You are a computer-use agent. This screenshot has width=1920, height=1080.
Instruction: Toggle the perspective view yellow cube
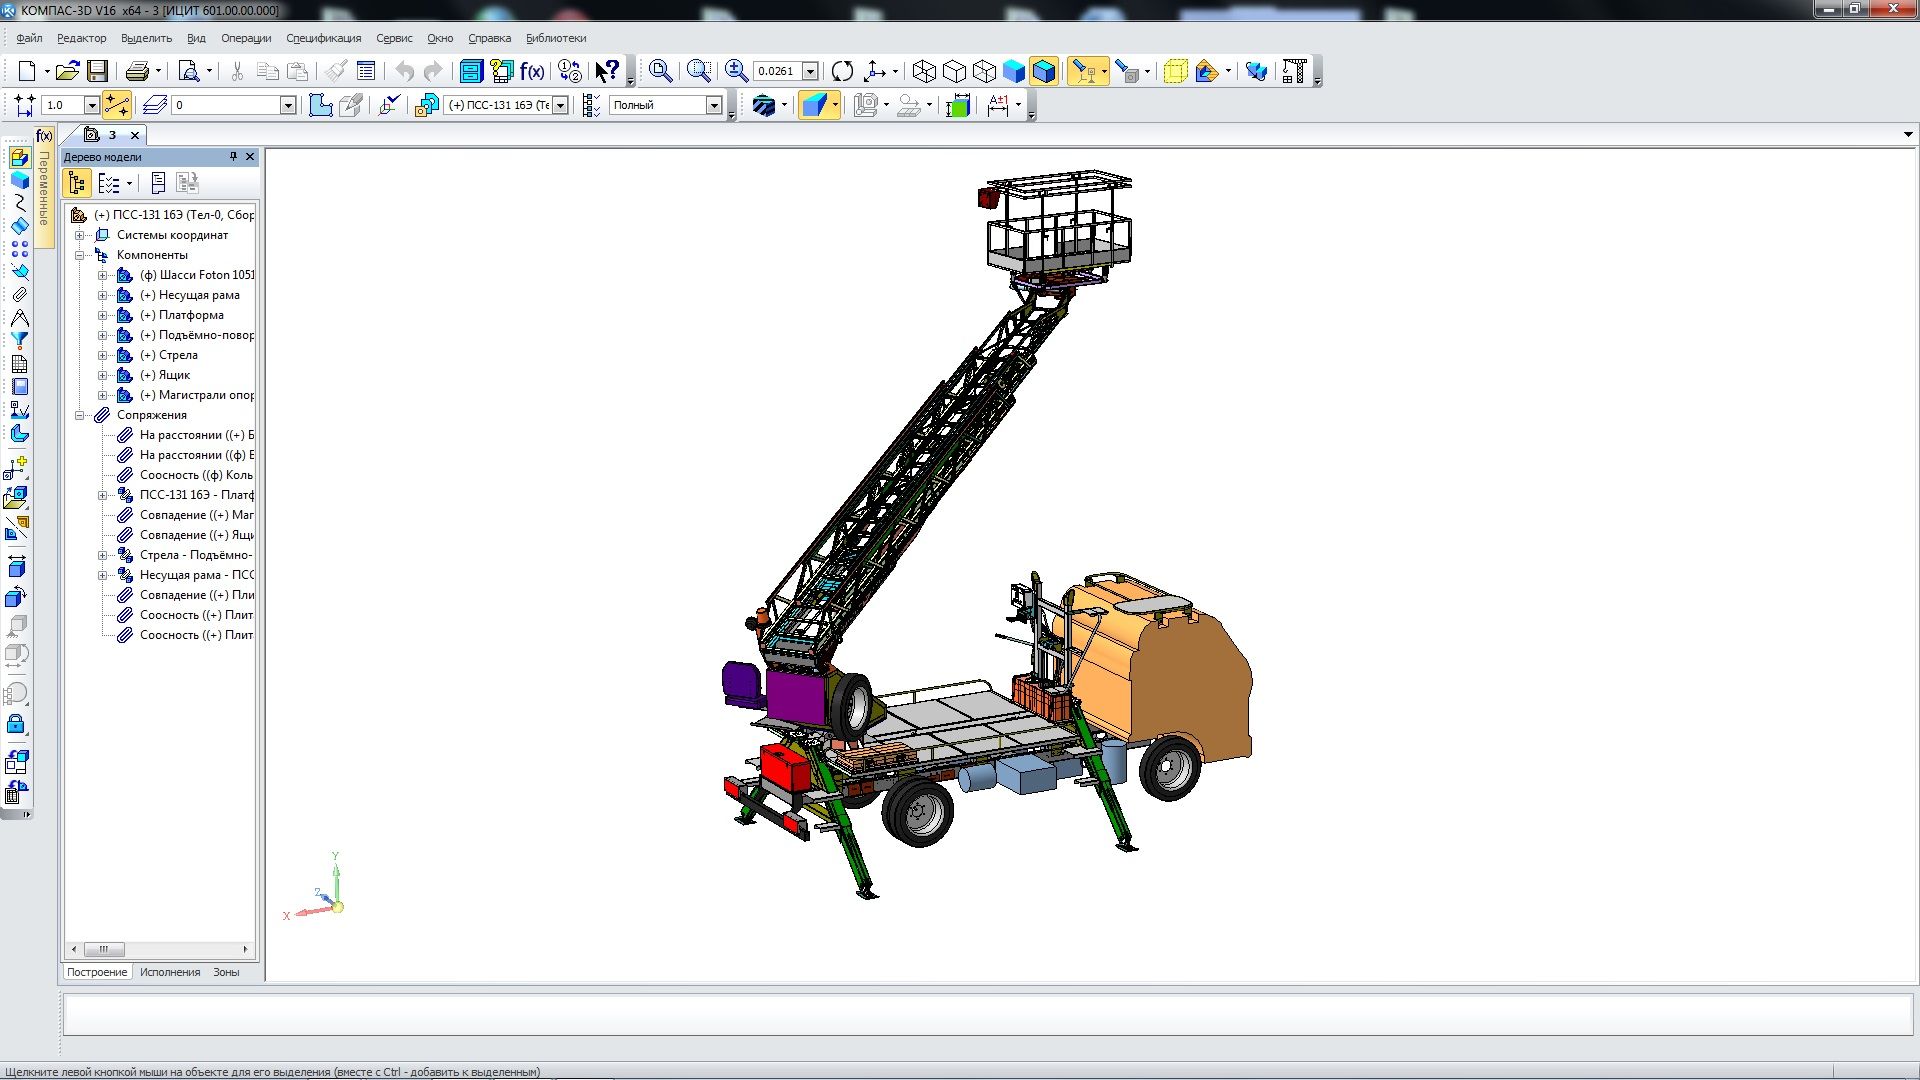1175,71
